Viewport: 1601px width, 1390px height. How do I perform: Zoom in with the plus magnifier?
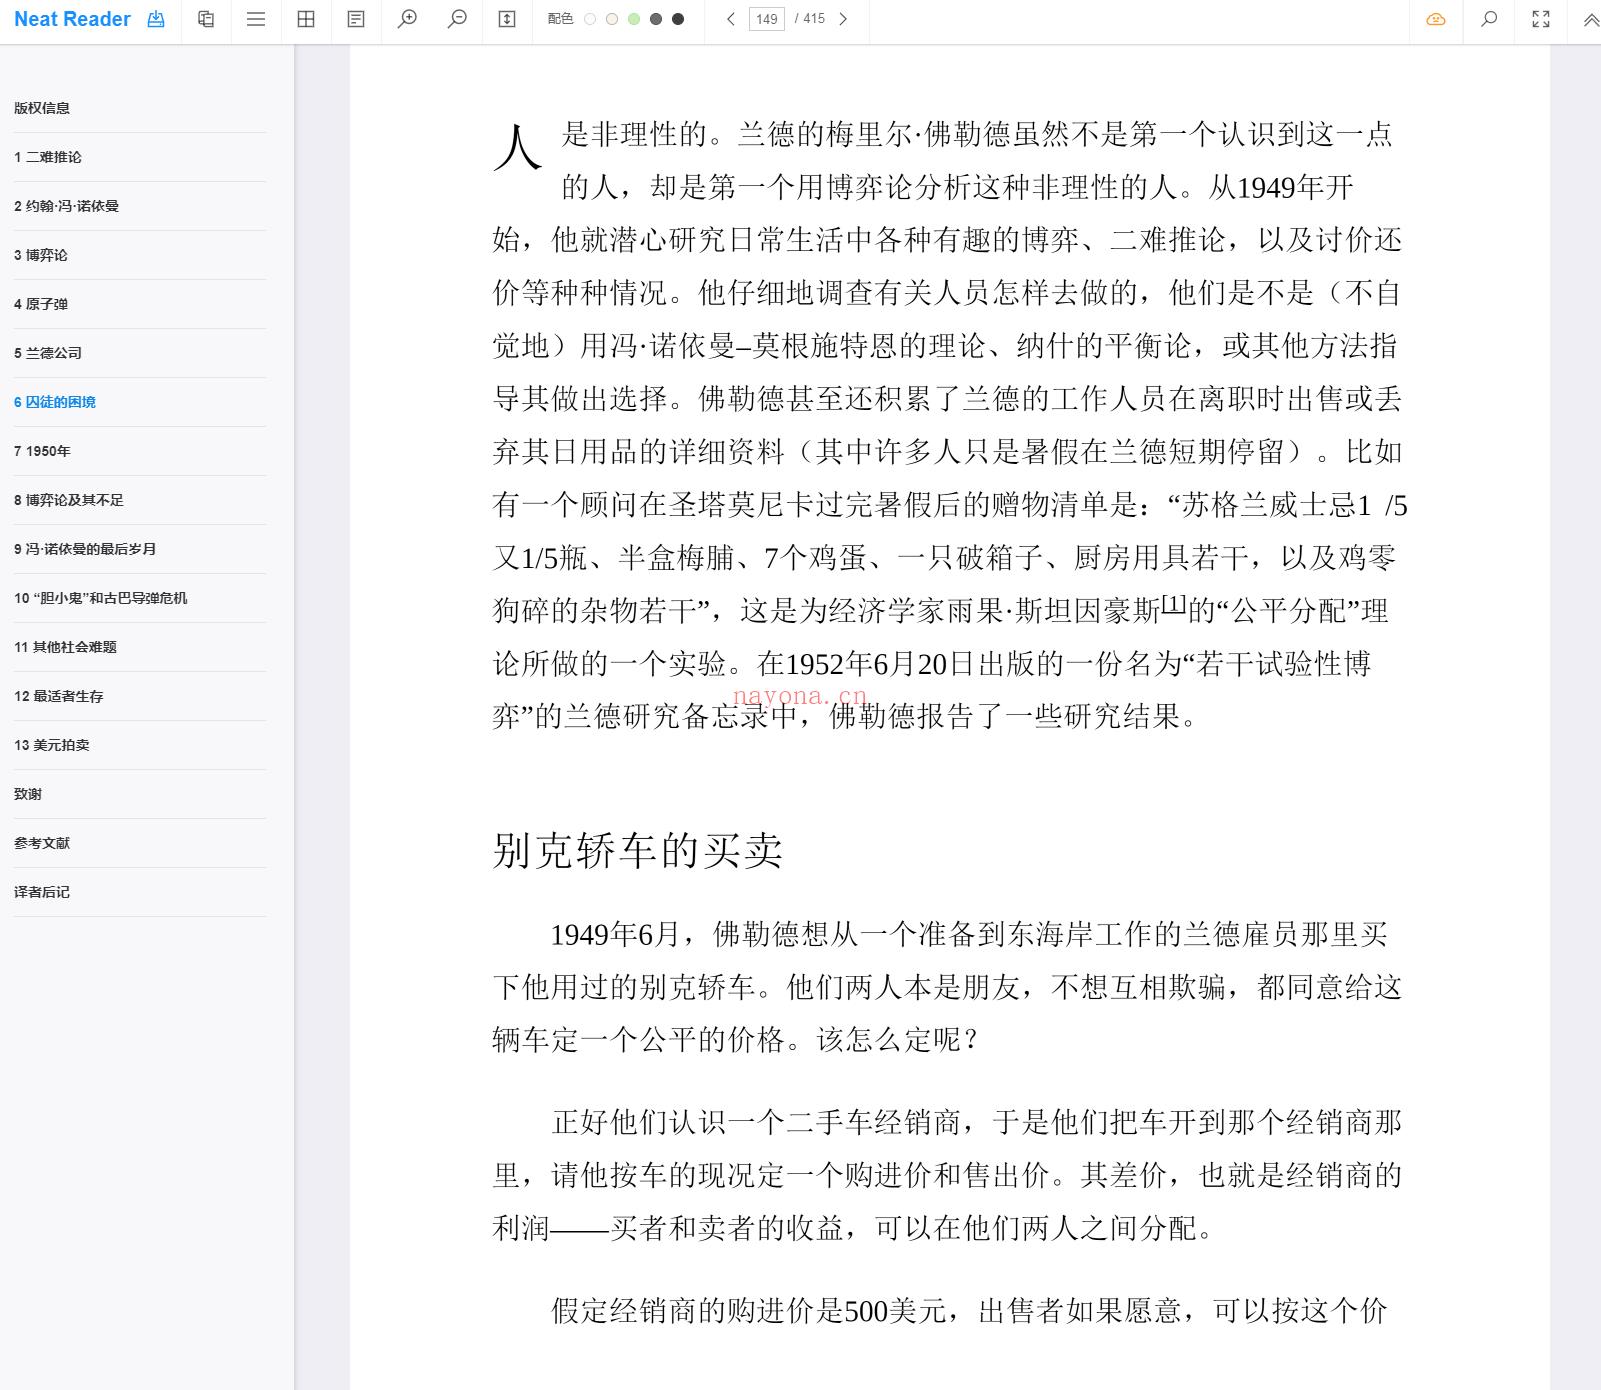tap(407, 19)
